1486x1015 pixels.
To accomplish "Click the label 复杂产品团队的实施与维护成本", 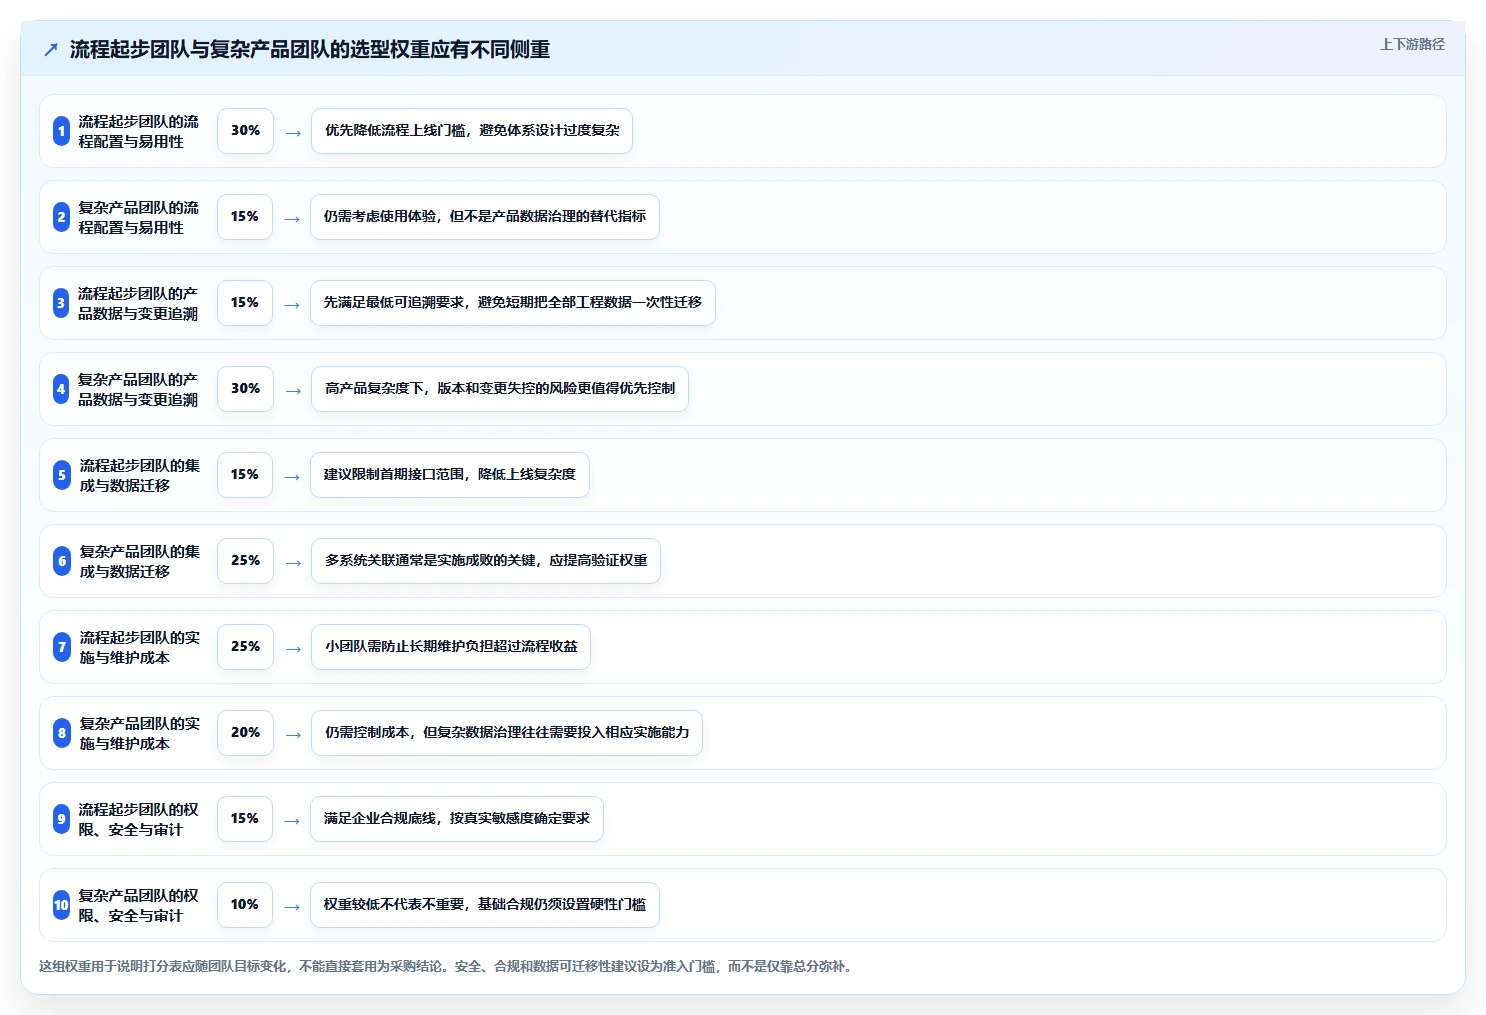I will [x=140, y=733].
